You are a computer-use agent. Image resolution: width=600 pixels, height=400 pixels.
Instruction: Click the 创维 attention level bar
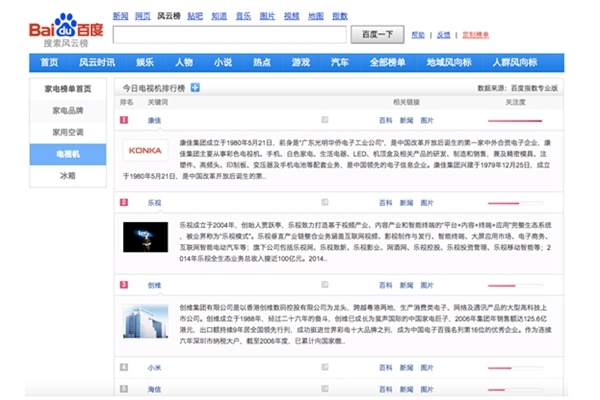515,286
